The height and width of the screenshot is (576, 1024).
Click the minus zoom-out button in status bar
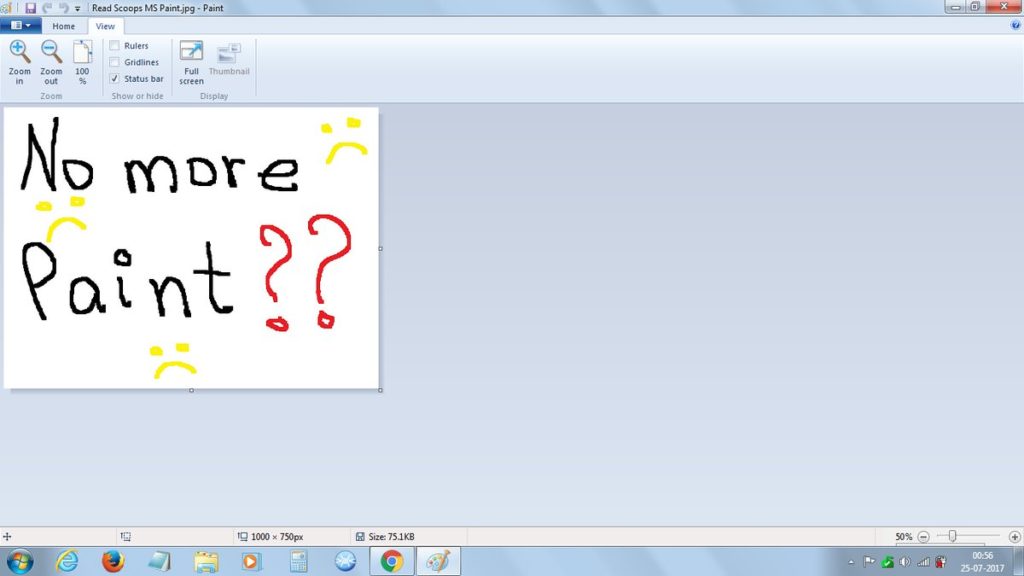pyautogui.click(x=923, y=537)
